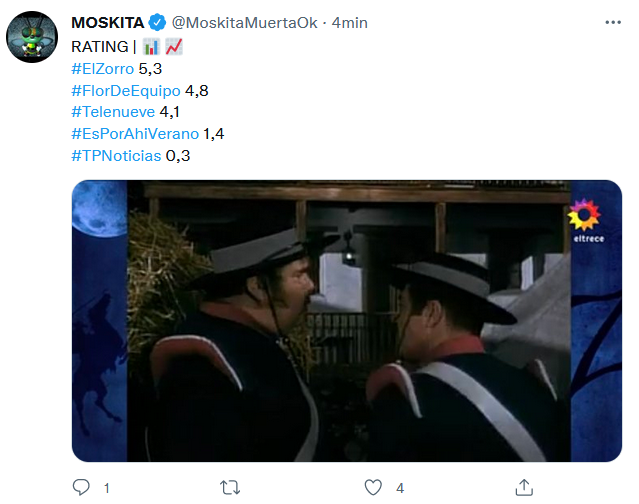This screenshot has width=639, height=504.
Task: Open the MOSKITA display name
Action: pos(108,23)
